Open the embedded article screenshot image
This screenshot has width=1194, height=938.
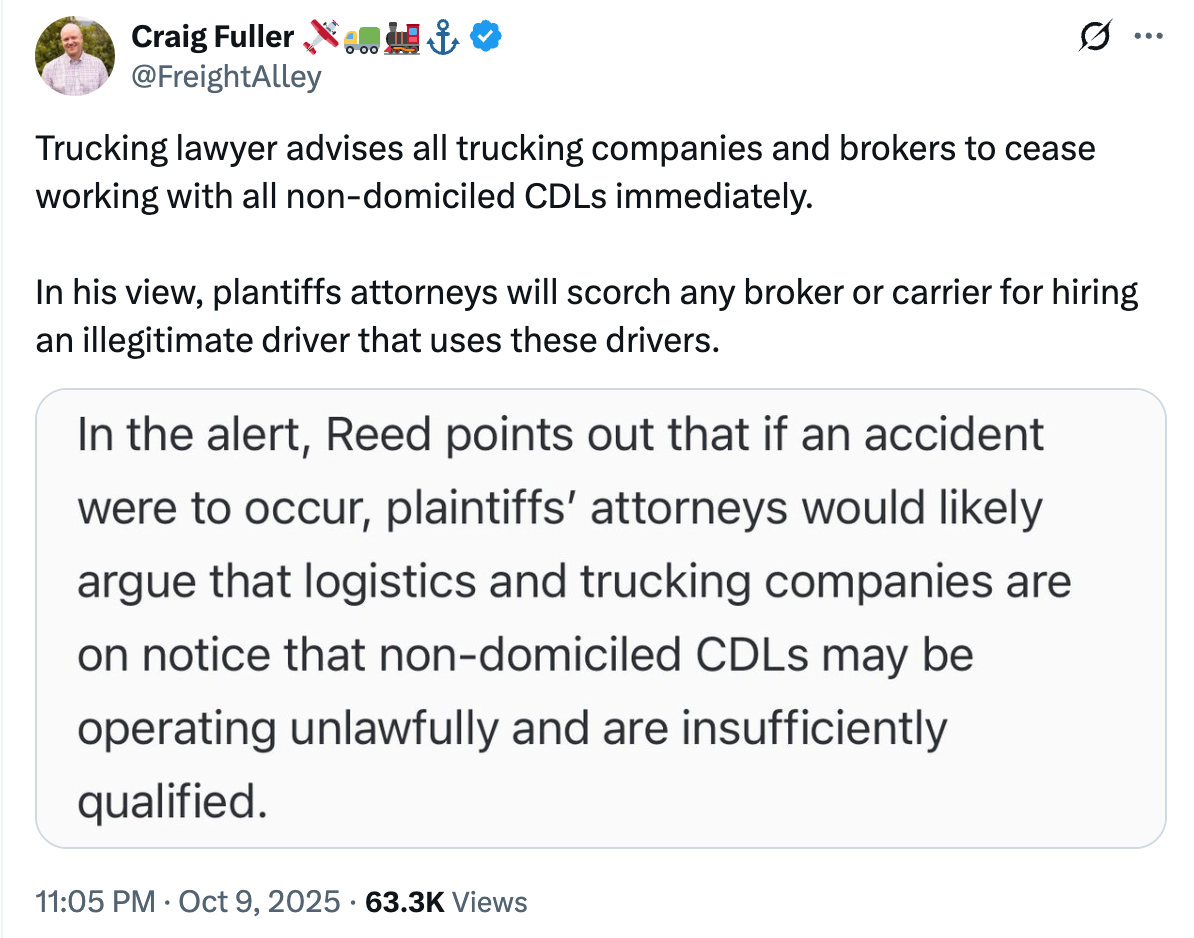(600, 618)
